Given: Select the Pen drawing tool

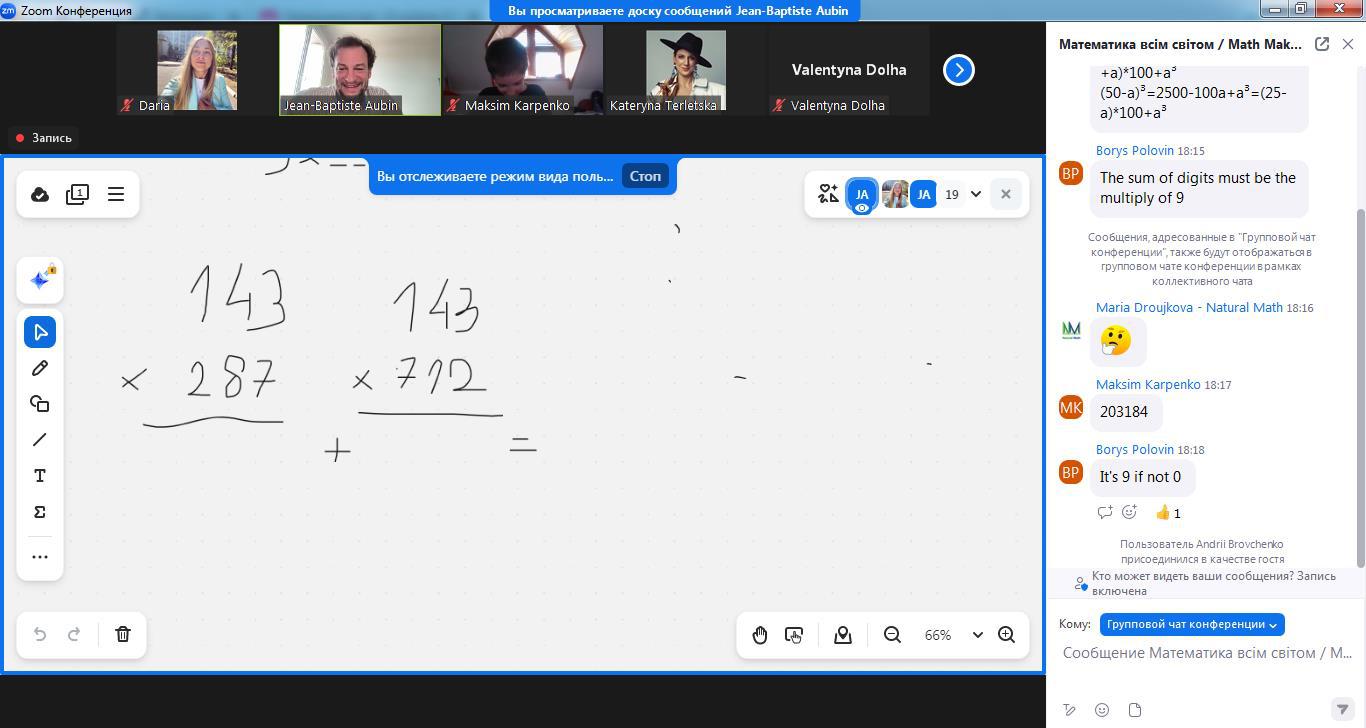Looking at the screenshot, I should point(40,368).
